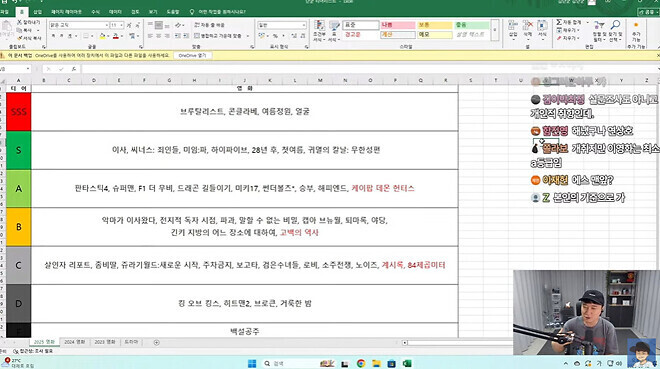Click the Paste clipboard icon
Image resolution: width=660 pixels, height=369 pixels.
[7, 26]
